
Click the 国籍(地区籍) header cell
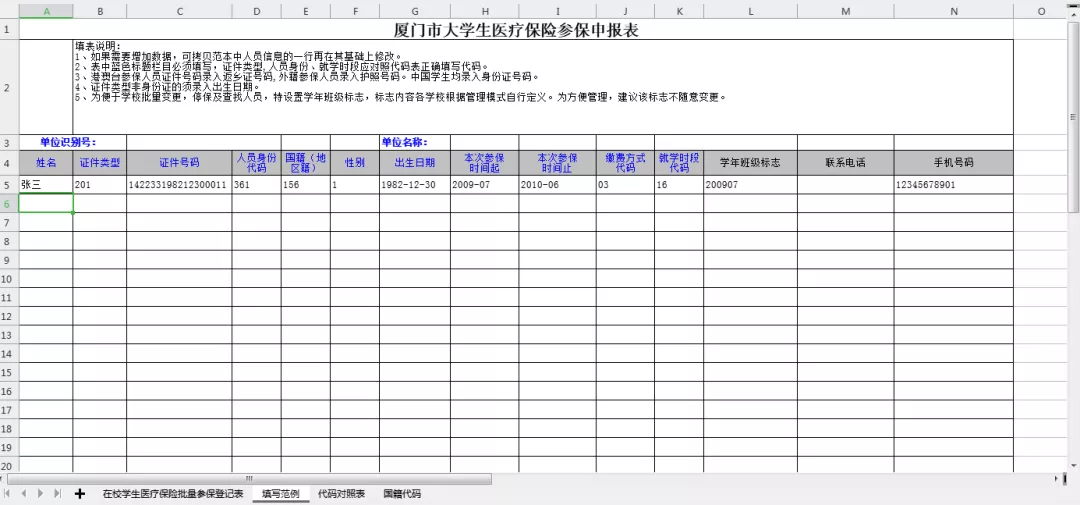(x=306, y=163)
